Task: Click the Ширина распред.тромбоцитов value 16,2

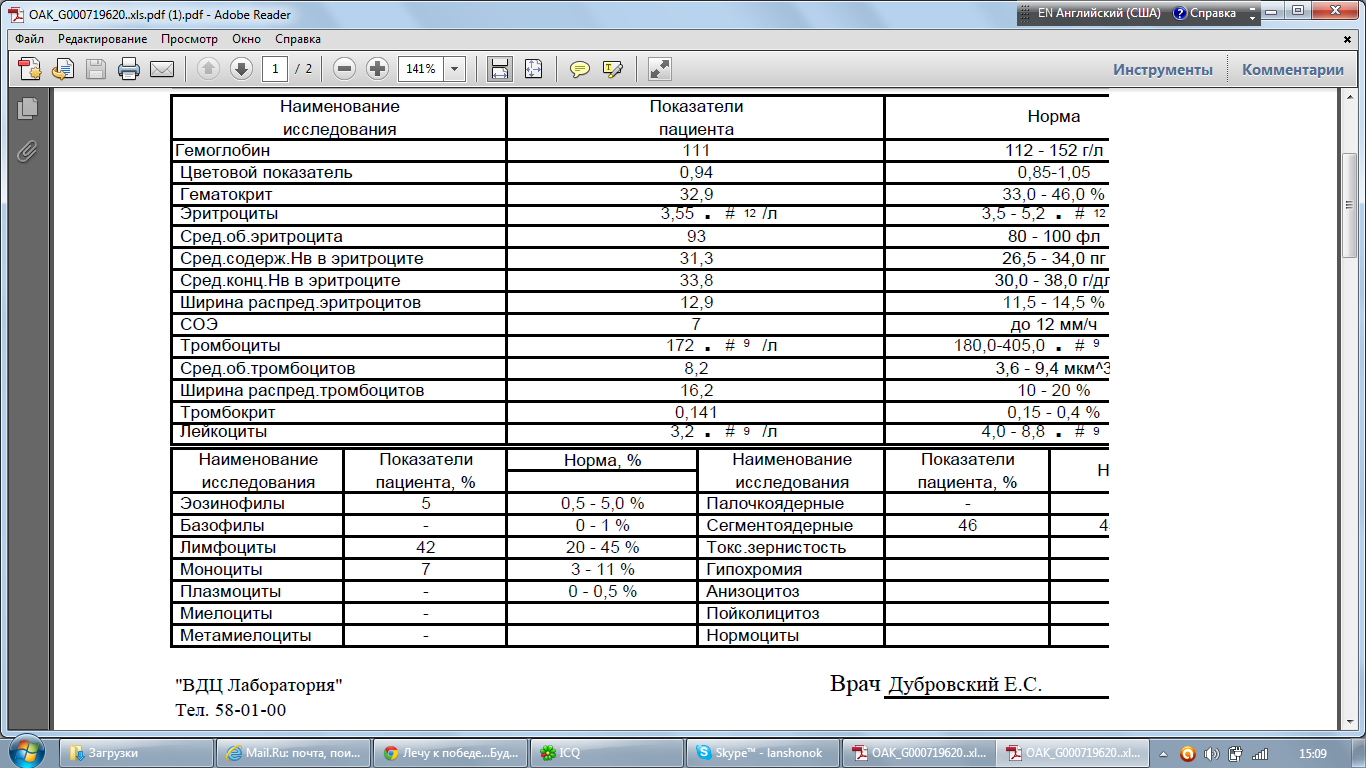Action: 696,391
